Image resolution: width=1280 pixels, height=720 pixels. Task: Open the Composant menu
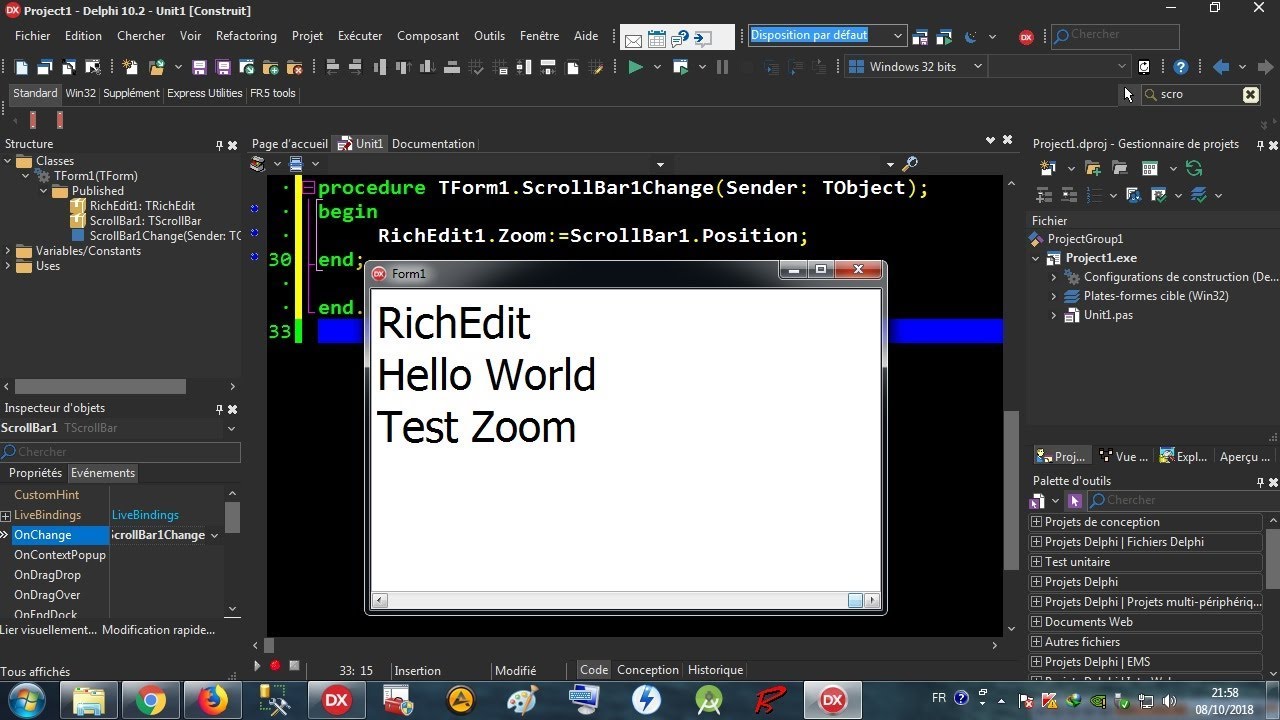(428, 36)
